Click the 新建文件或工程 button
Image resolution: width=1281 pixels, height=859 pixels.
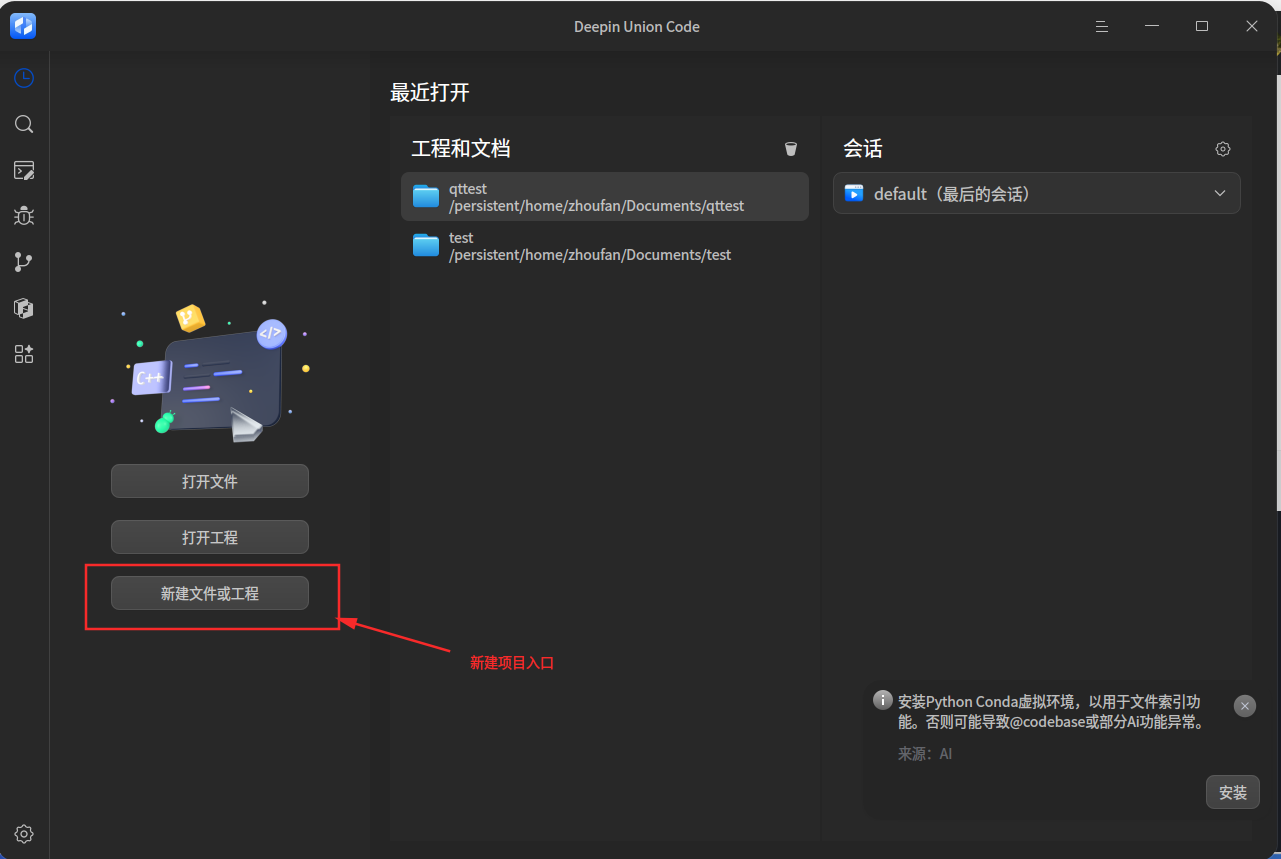click(x=210, y=593)
